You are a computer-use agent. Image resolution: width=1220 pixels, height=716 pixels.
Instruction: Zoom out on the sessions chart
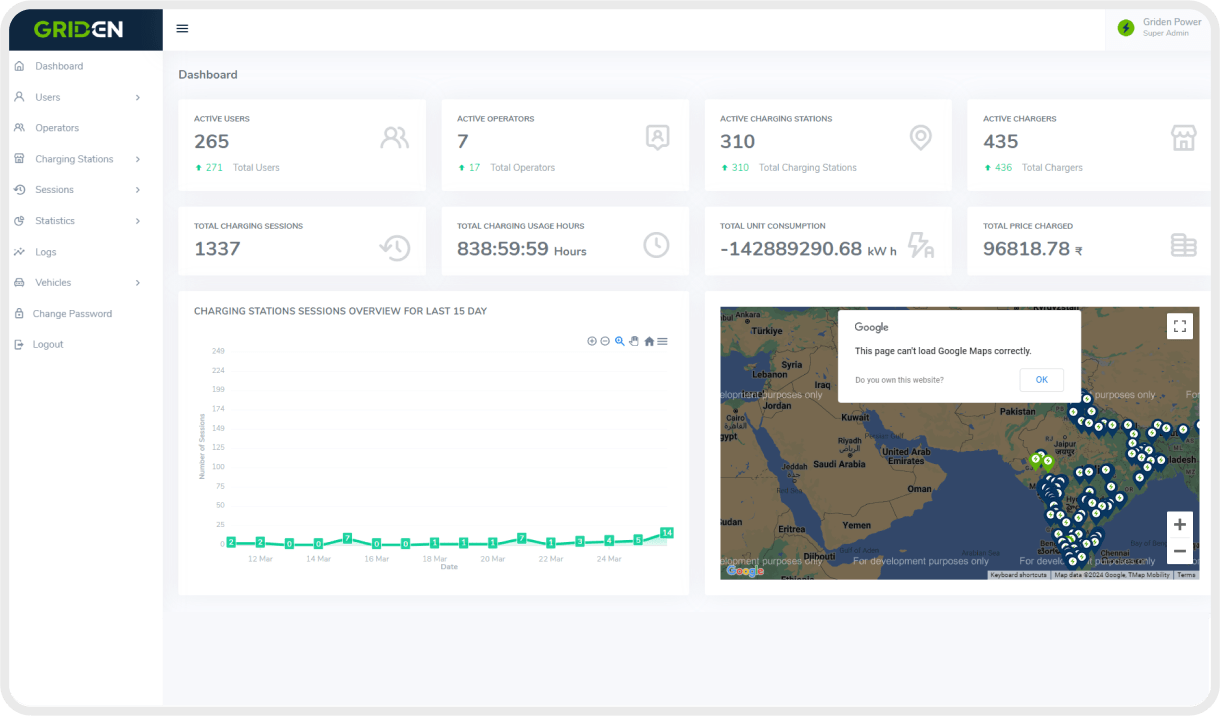[605, 341]
